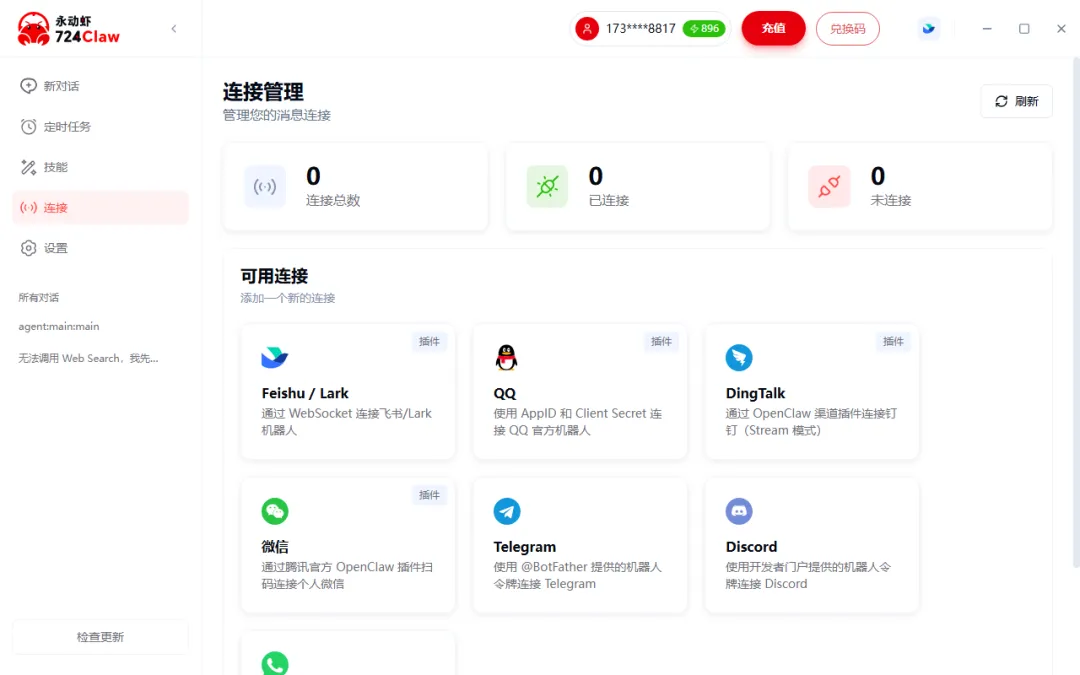
Task: Click the 技能 magic wand icon
Action: click(28, 167)
